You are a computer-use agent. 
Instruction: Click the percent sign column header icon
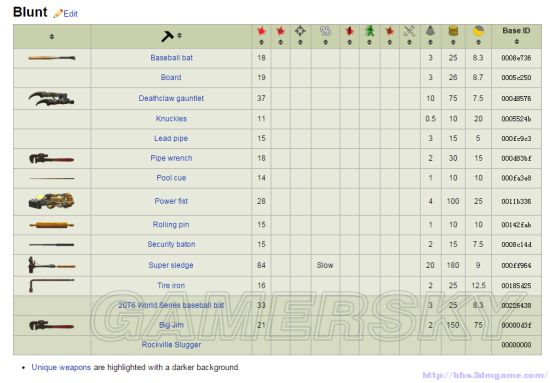click(x=325, y=31)
